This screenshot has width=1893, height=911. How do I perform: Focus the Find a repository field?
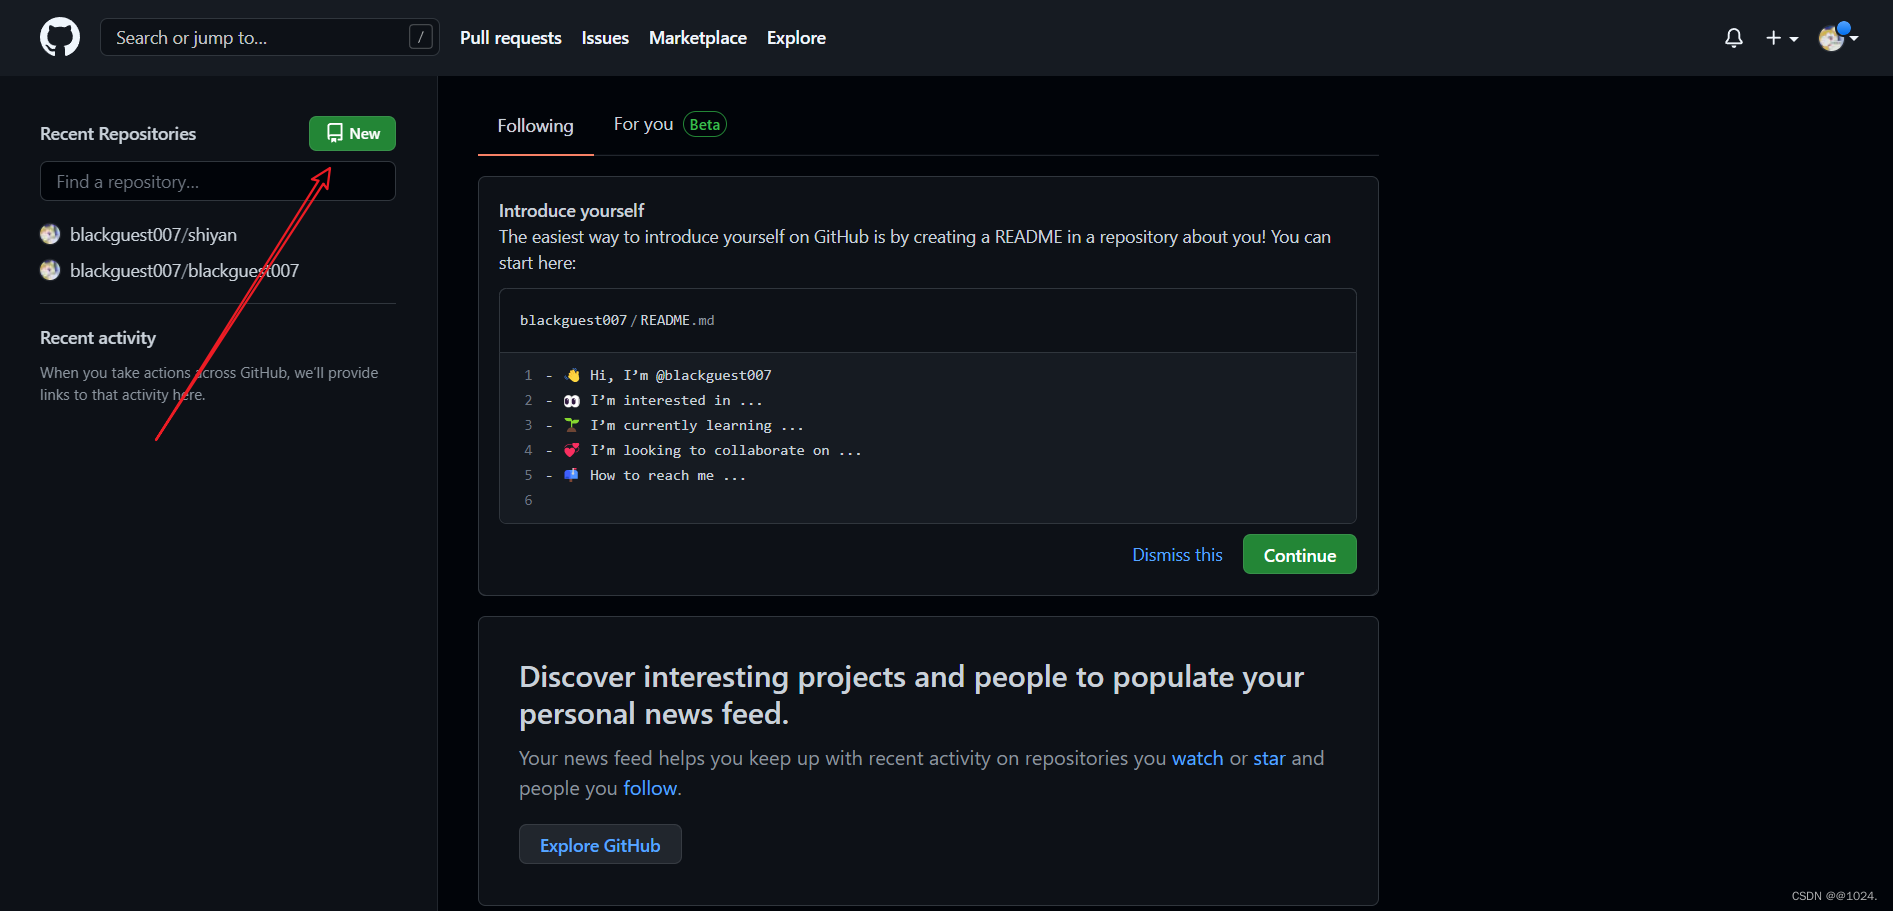(x=218, y=181)
